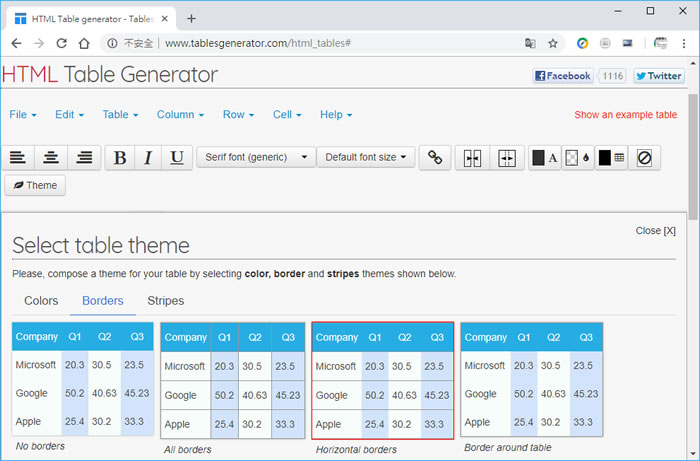Click the translate page icon
Image resolution: width=700 pixels, height=461 pixels.
click(x=530, y=43)
